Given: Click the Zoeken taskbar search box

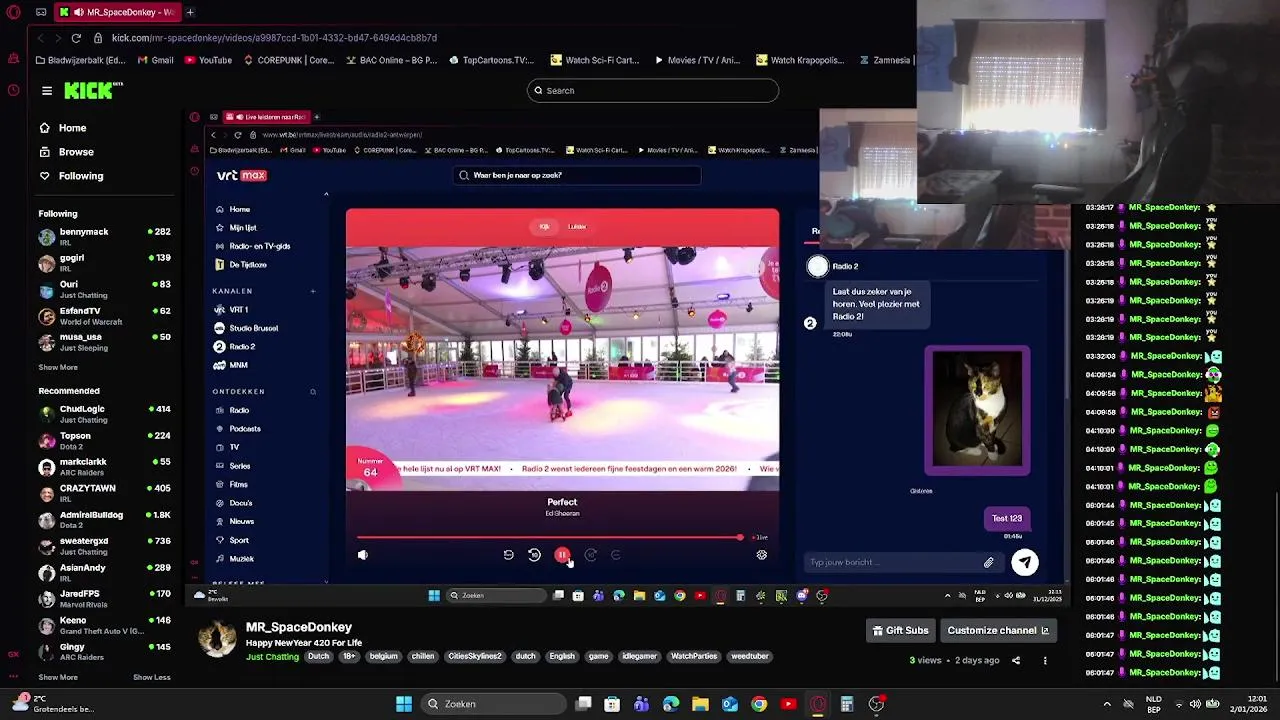Looking at the screenshot, I should [495, 704].
